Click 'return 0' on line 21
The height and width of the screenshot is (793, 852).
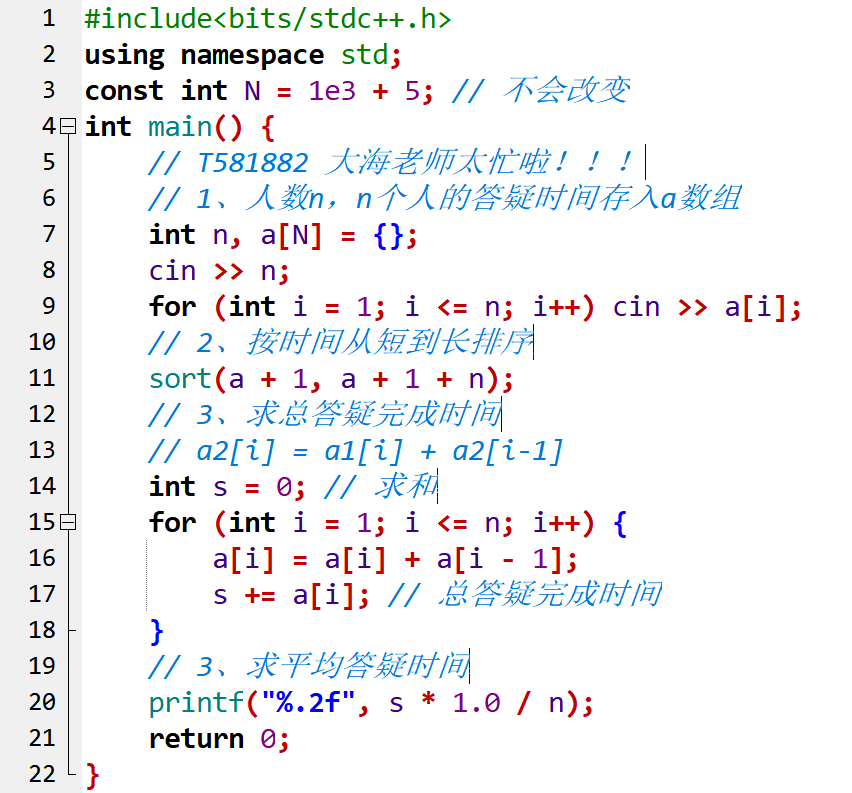coord(214,739)
